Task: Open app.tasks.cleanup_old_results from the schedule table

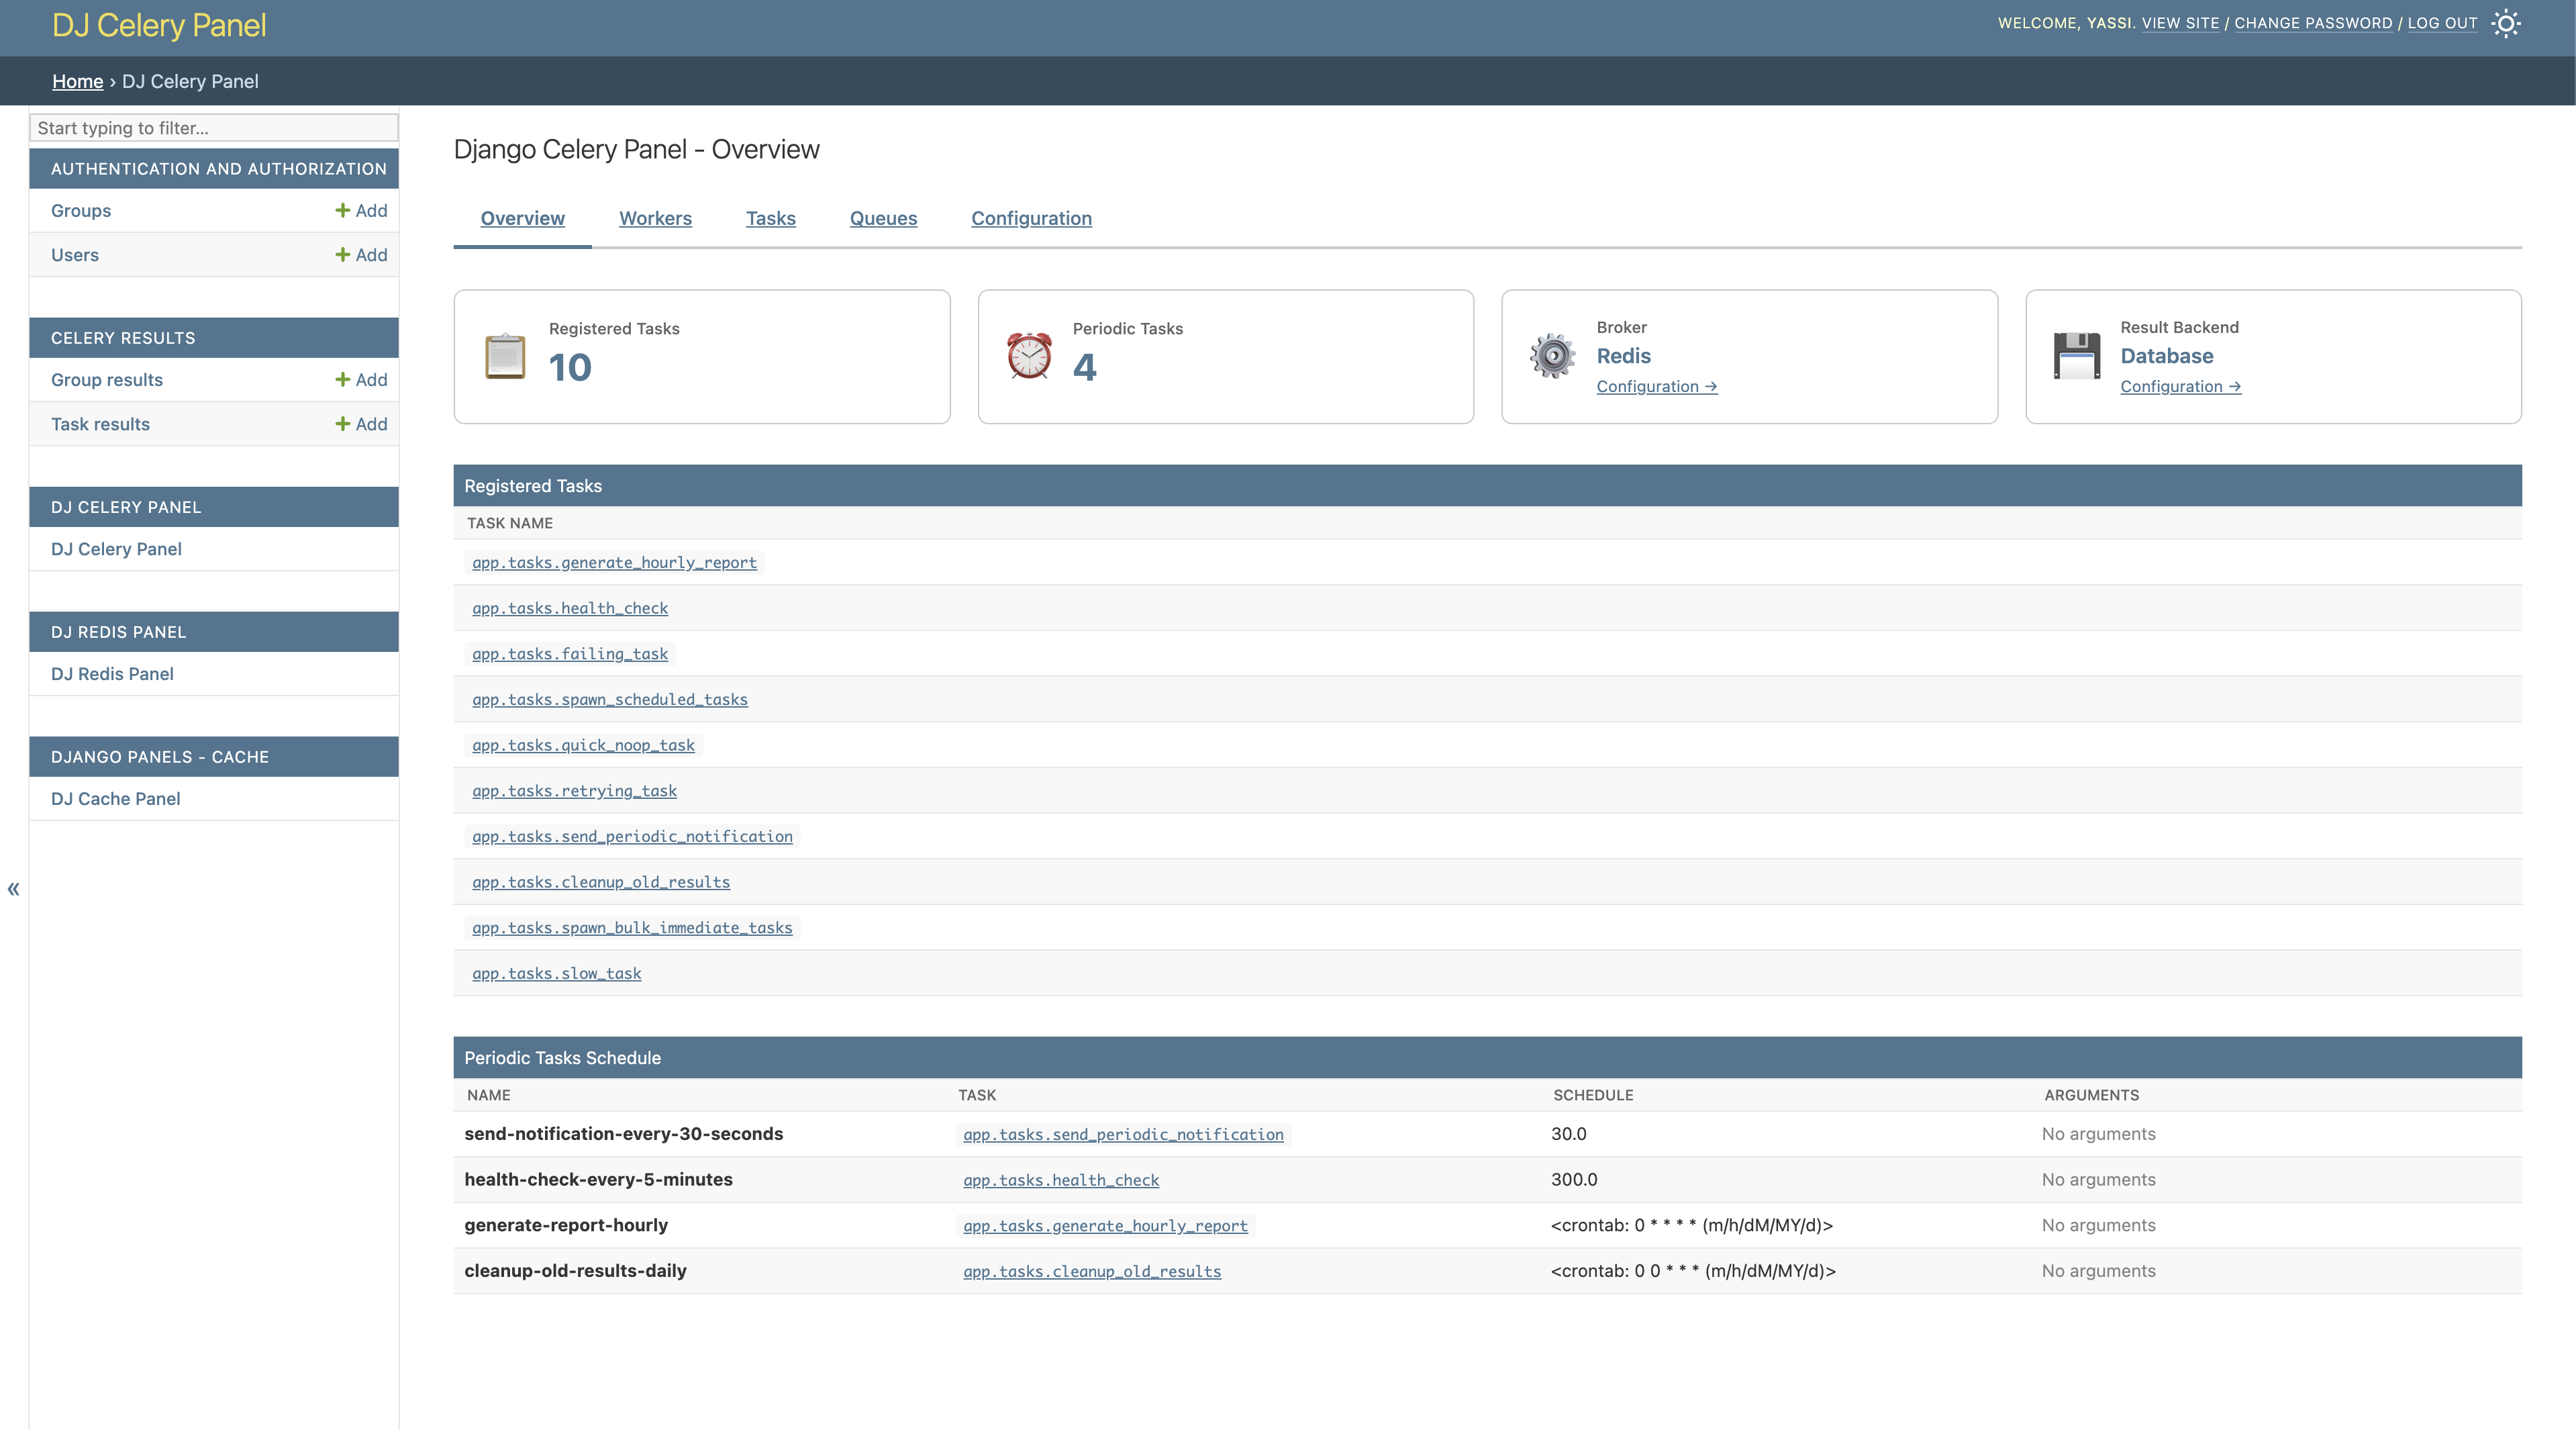Action: tap(1091, 1271)
